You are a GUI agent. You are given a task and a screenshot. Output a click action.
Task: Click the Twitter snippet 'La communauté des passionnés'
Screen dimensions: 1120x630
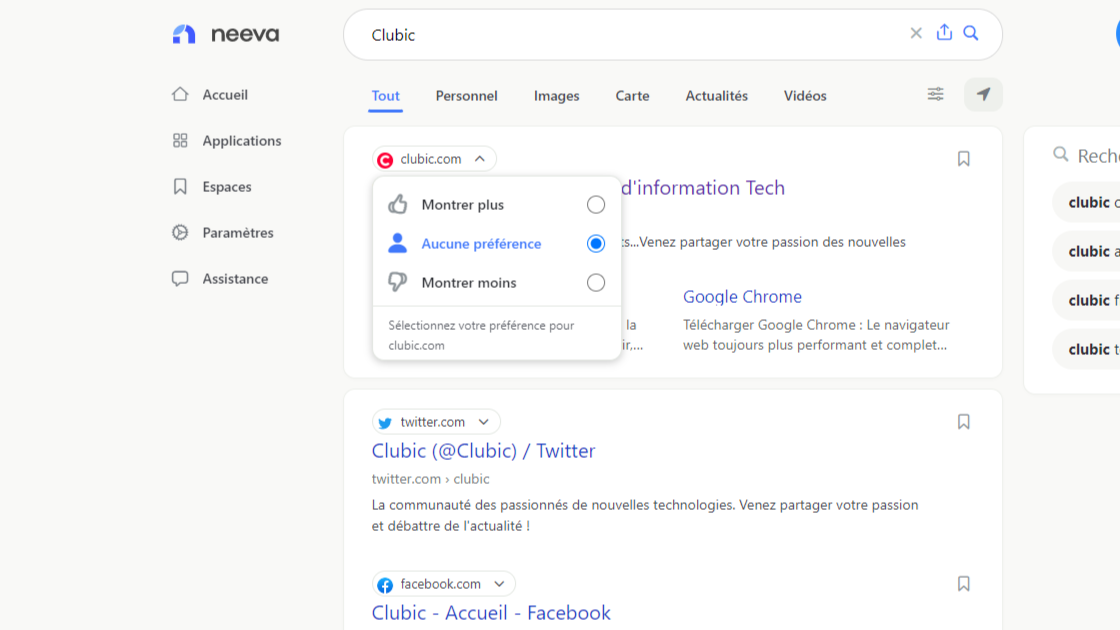click(645, 515)
